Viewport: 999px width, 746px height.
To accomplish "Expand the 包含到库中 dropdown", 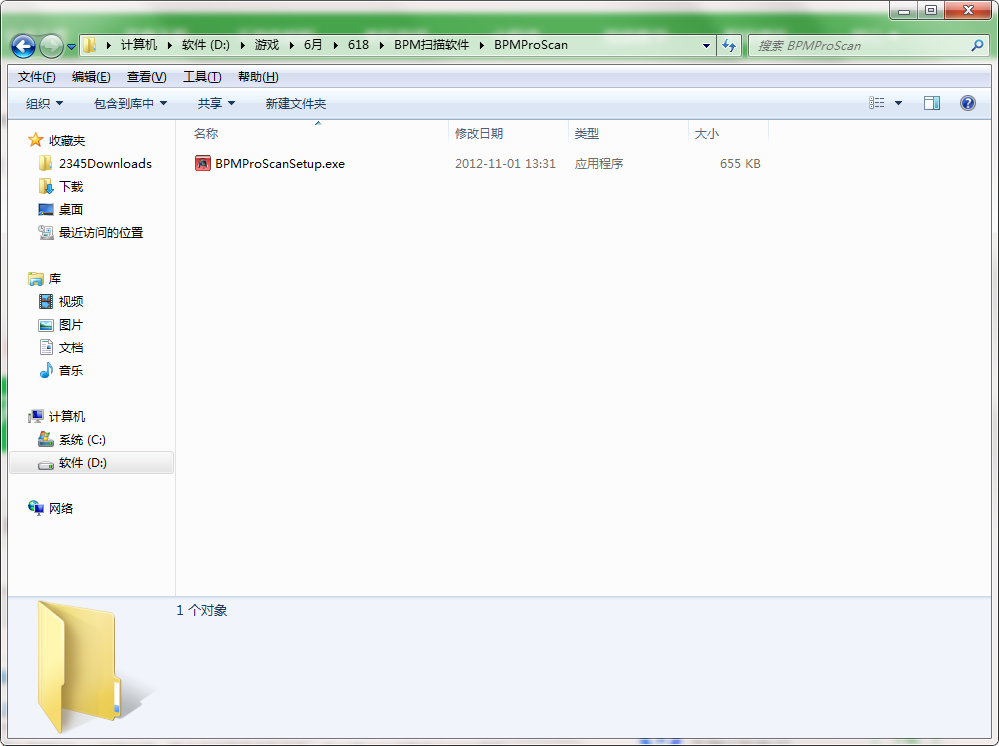I will (x=130, y=103).
